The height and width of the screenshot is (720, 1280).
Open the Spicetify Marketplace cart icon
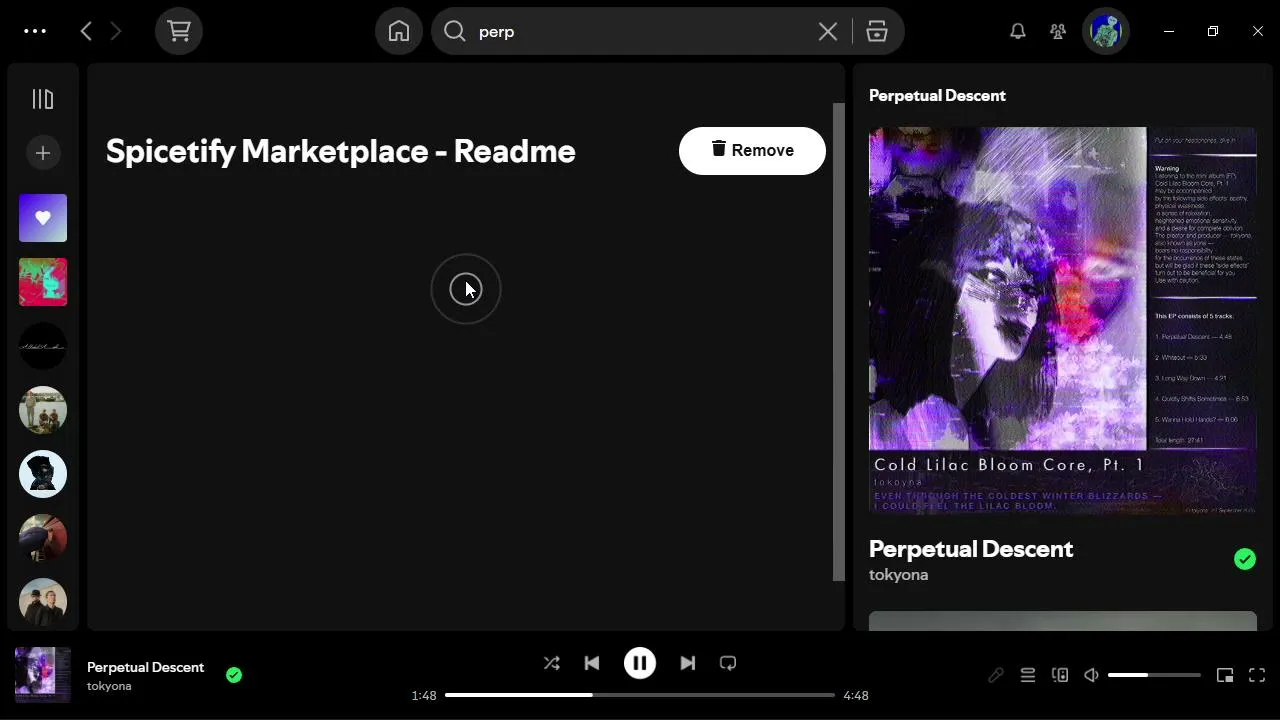click(x=179, y=31)
